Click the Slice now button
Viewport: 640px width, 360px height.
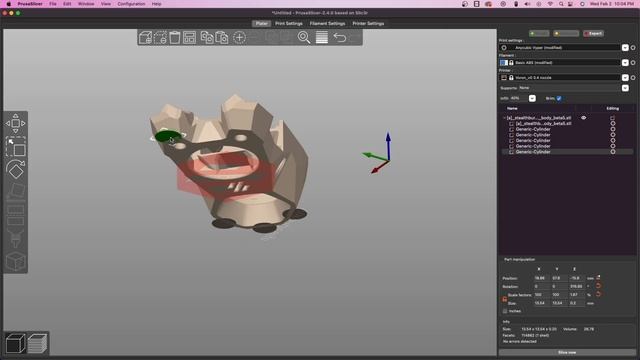(567, 352)
